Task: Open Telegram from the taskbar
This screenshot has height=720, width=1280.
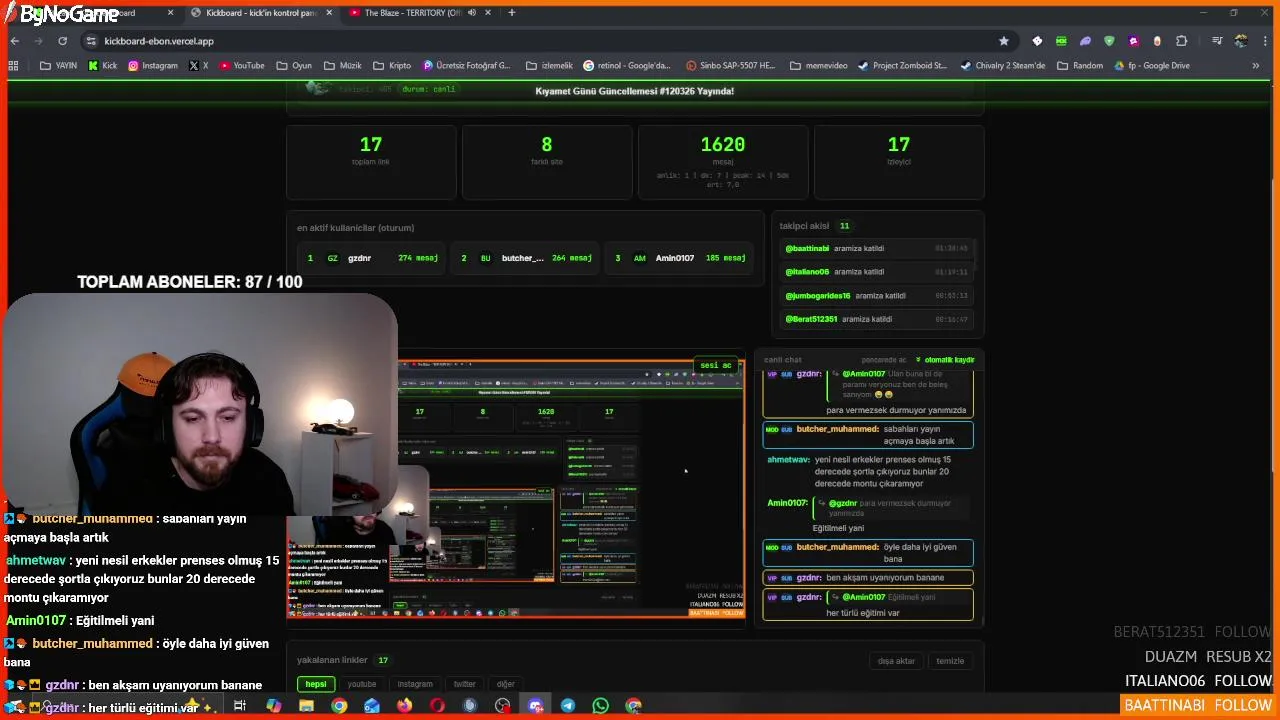Action: pyautogui.click(x=568, y=706)
